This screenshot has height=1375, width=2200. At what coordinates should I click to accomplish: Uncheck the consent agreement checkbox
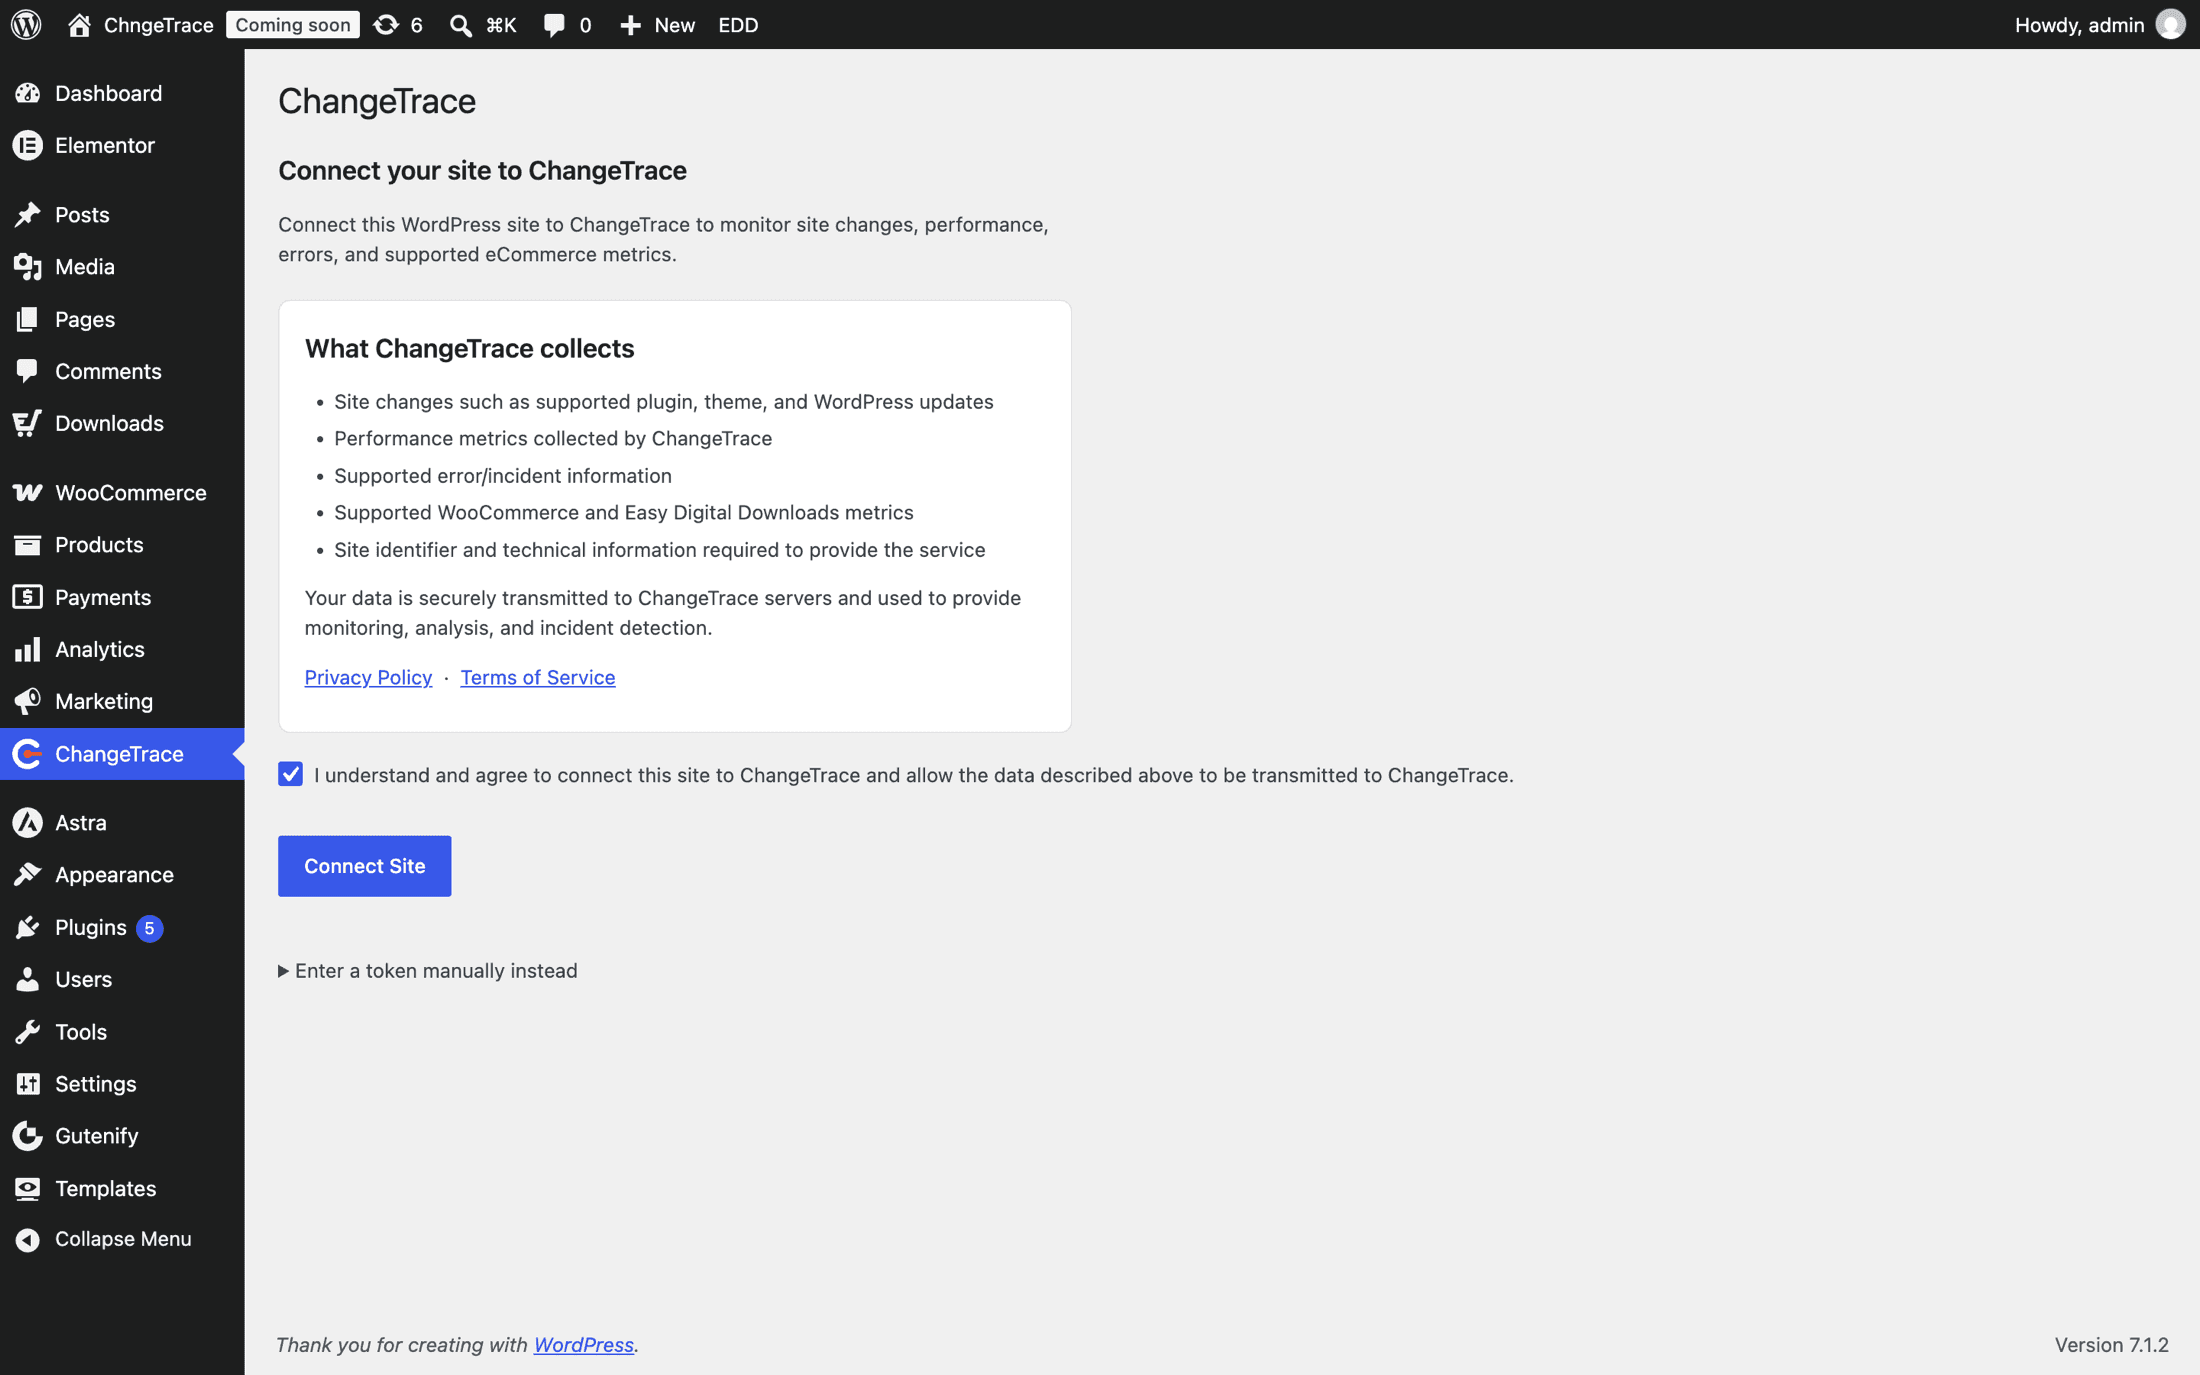point(290,774)
